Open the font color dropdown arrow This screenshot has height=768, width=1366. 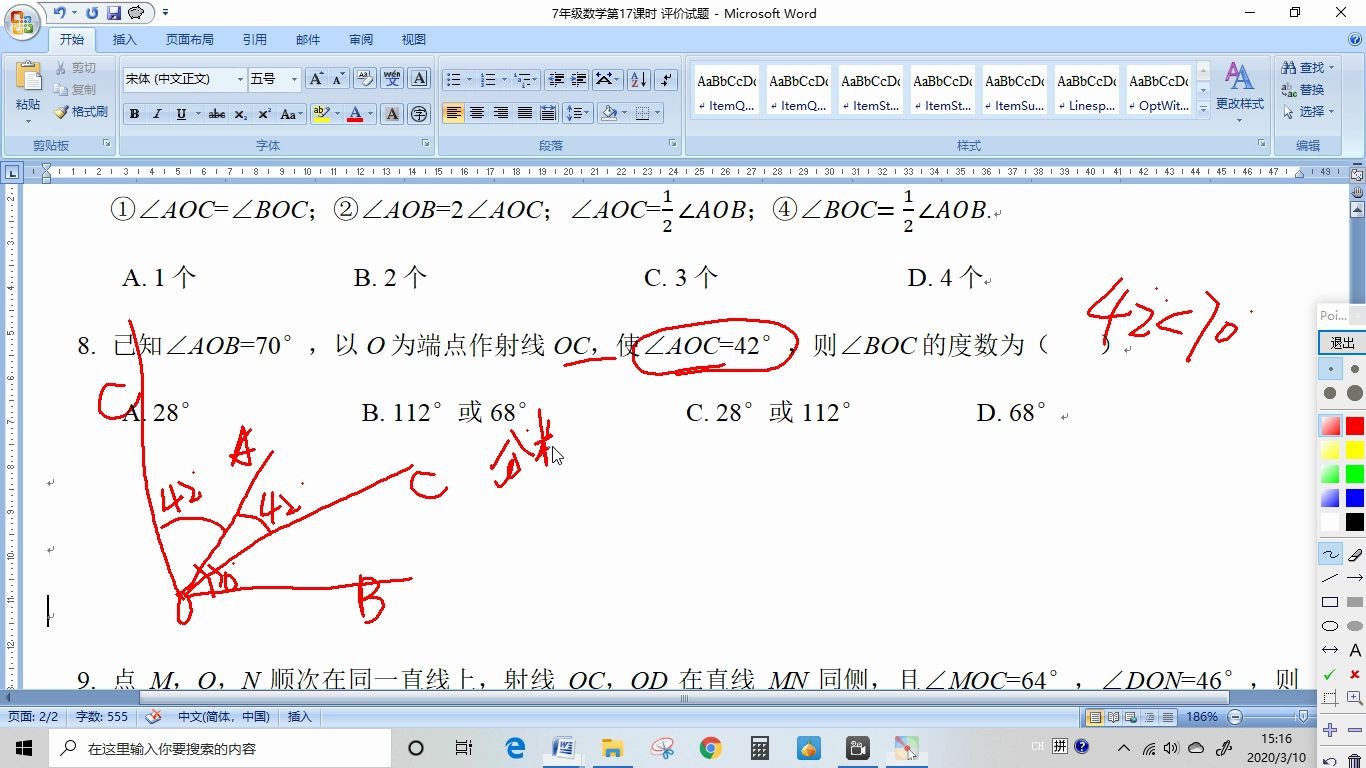[x=369, y=114]
